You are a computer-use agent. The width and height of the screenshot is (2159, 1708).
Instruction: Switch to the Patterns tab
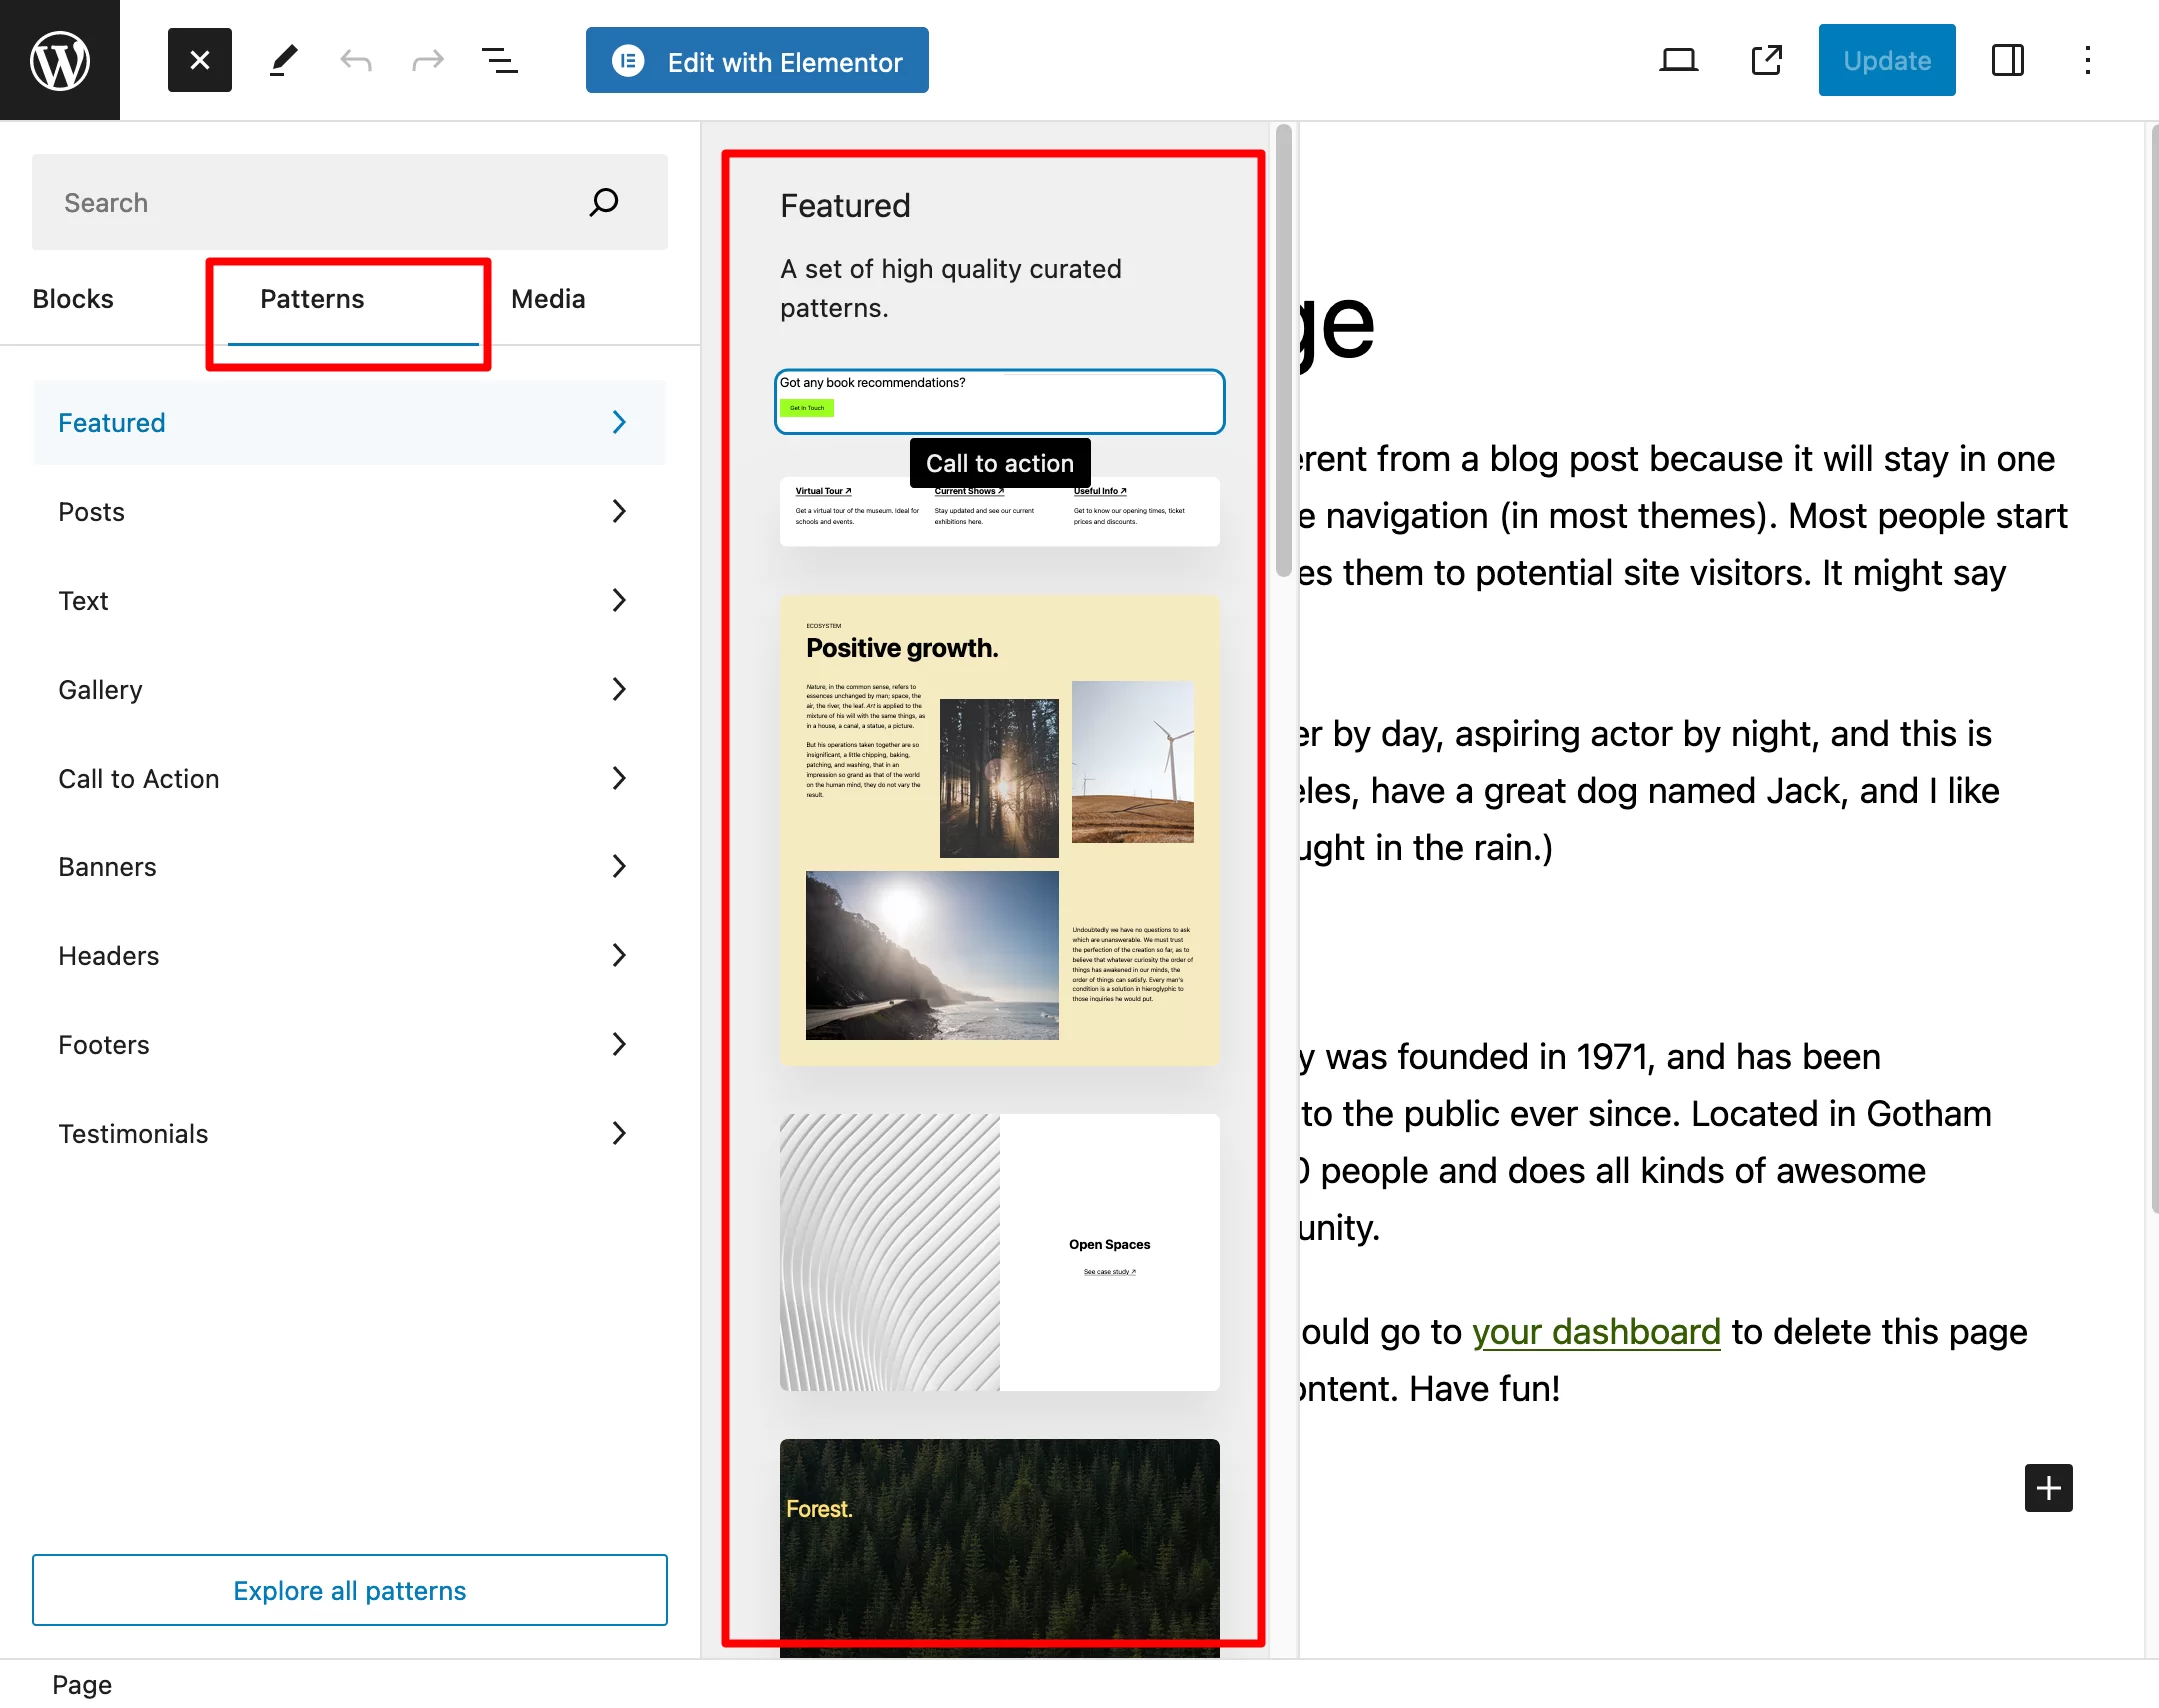click(312, 300)
